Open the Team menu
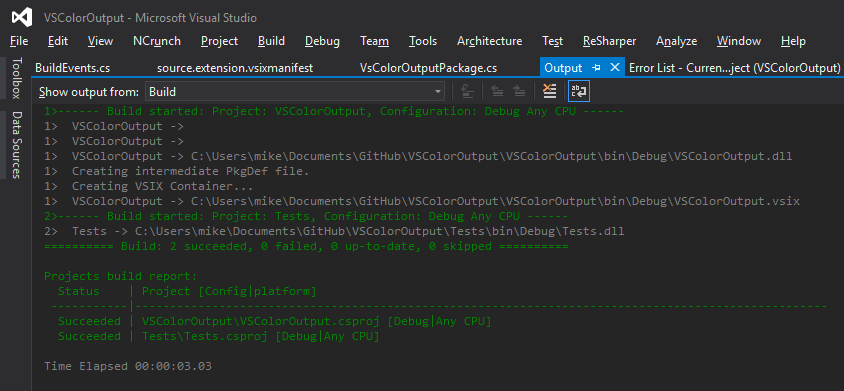 [x=375, y=41]
